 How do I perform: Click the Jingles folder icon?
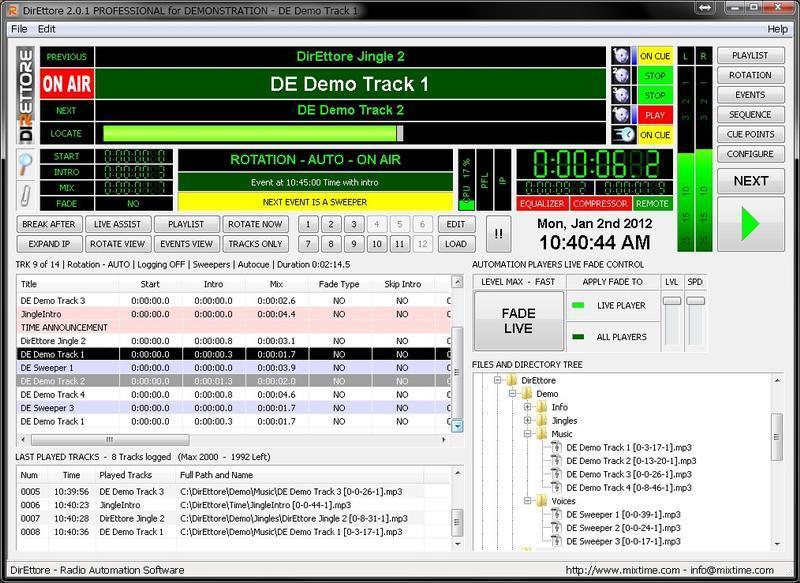(x=542, y=420)
